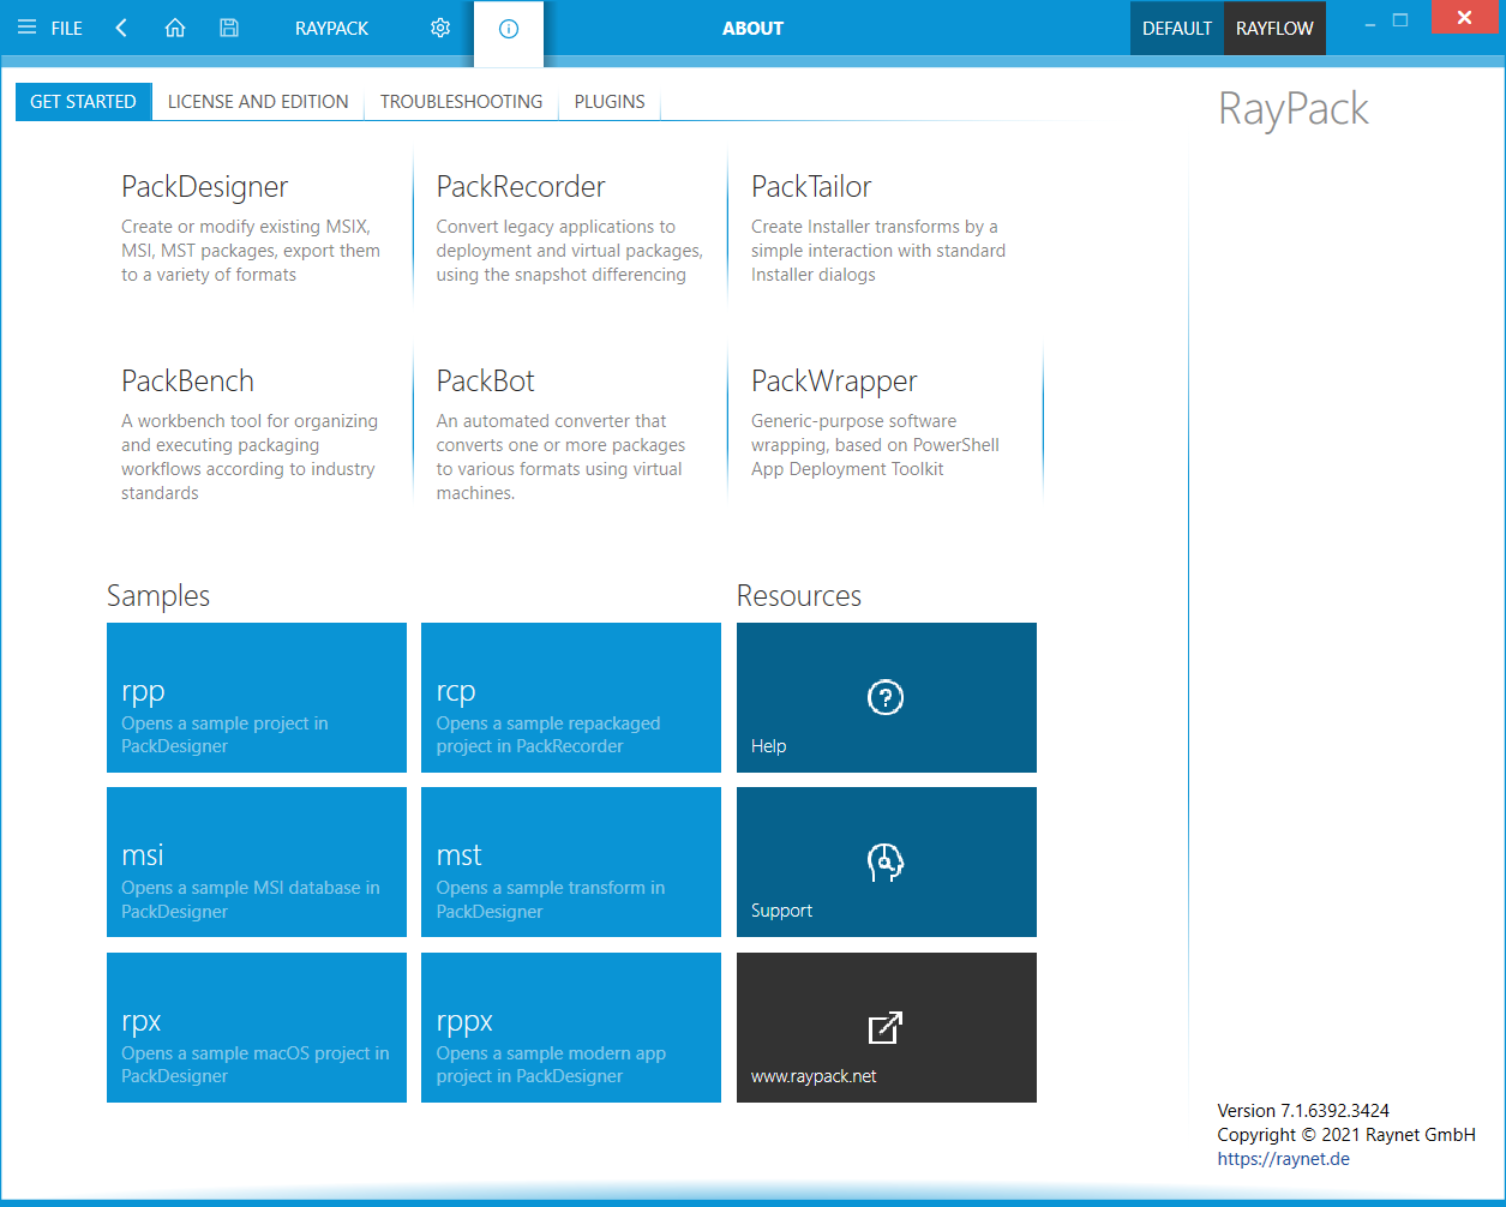1506x1207 pixels.
Task: Maximize the RayPack window
Action: click(1400, 21)
